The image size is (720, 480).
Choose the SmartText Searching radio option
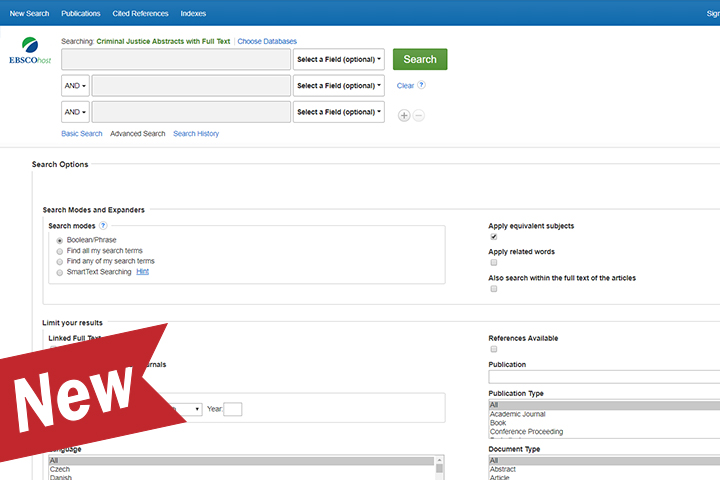(60, 272)
